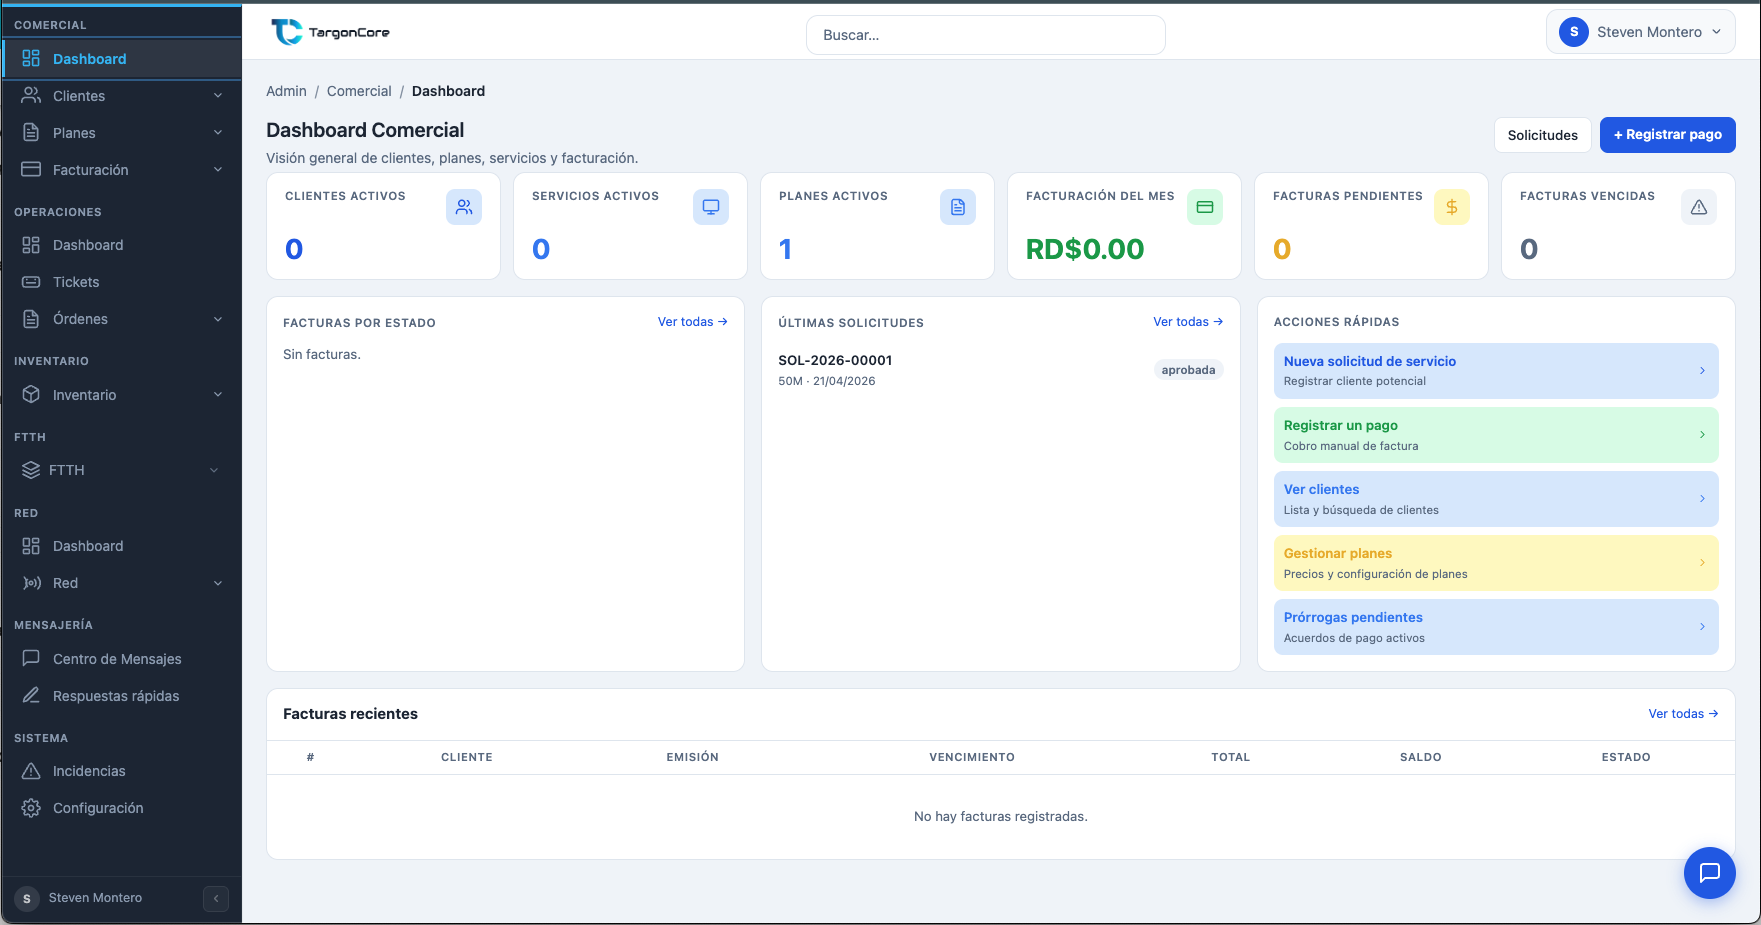Go to Centro de Mensajes
The height and width of the screenshot is (925, 1761).
coord(121,659)
